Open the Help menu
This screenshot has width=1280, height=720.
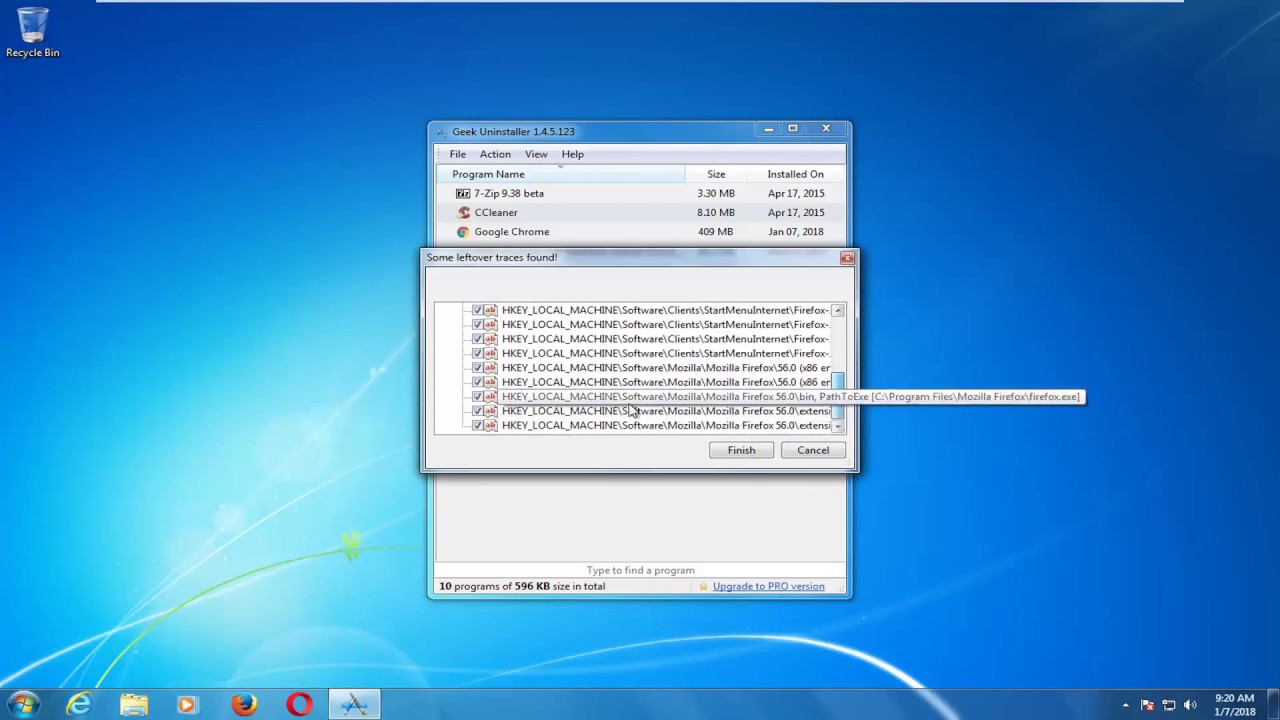point(572,154)
